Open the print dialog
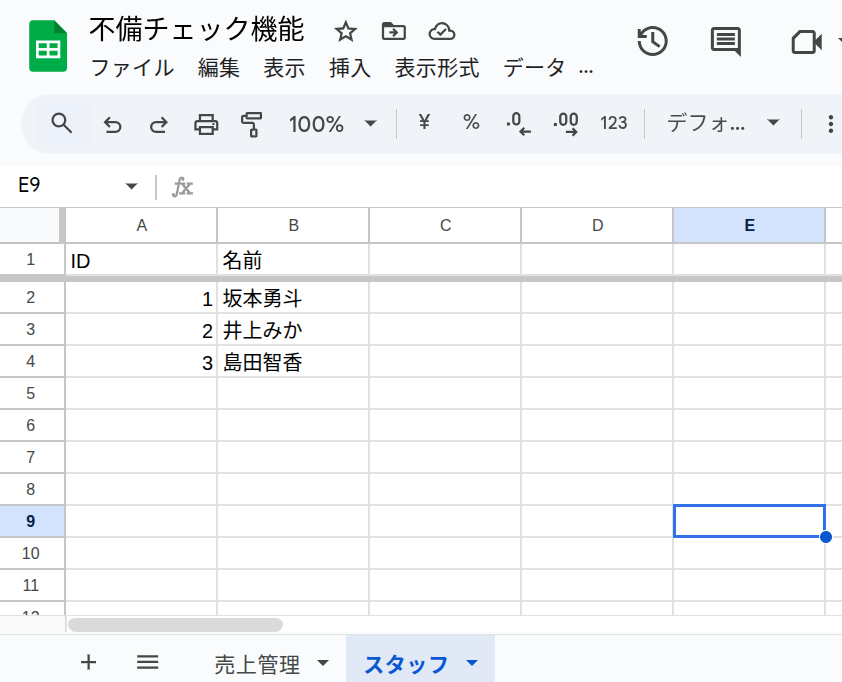 205,123
